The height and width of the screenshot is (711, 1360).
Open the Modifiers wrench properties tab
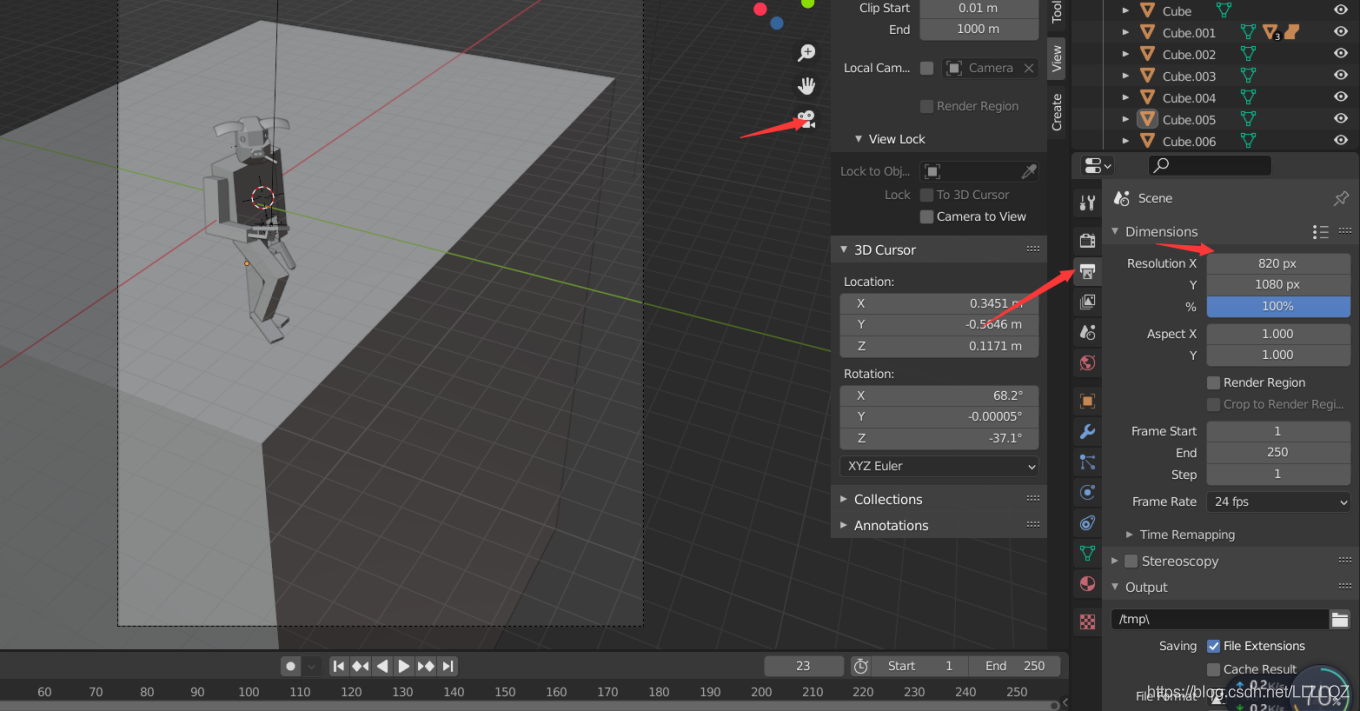[x=1087, y=432]
